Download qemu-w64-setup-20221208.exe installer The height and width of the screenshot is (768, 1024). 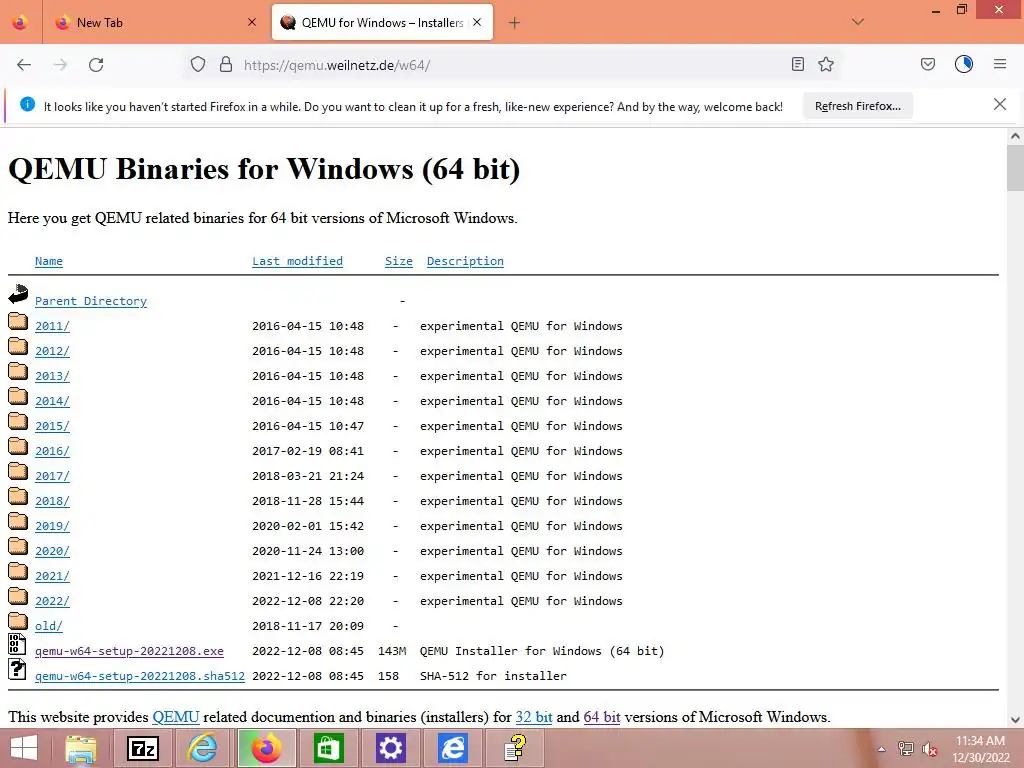point(129,651)
